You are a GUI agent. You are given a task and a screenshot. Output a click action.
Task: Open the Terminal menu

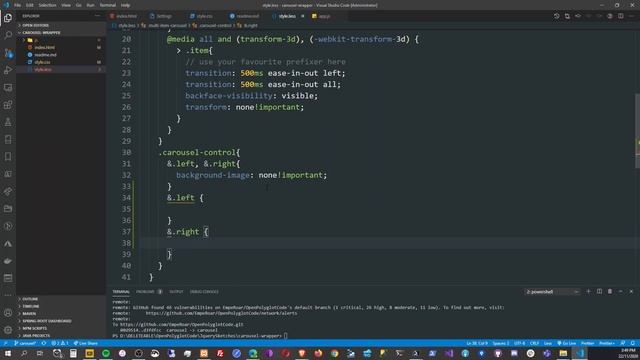pyautogui.click(x=108, y=5)
